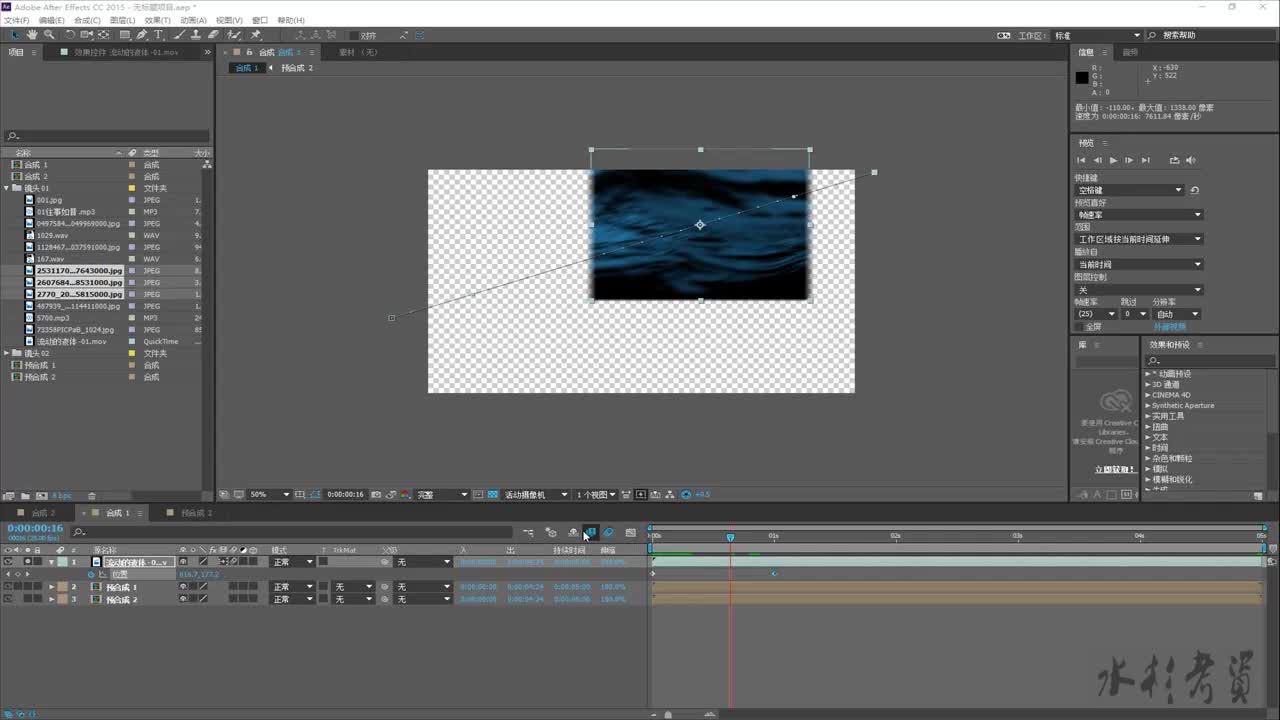The height and width of the screenshot is (720, 1280).
Task: Select the Unified Camera tool
Action: pyautogui.click(x=86, y=35)
